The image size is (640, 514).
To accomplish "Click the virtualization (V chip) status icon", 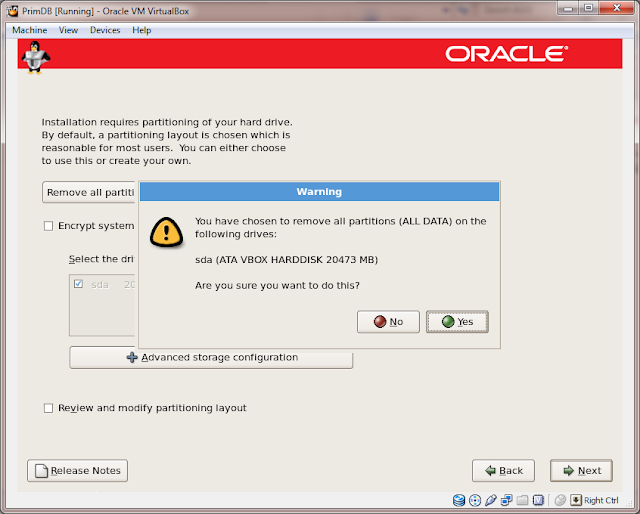I will [538, 500].
